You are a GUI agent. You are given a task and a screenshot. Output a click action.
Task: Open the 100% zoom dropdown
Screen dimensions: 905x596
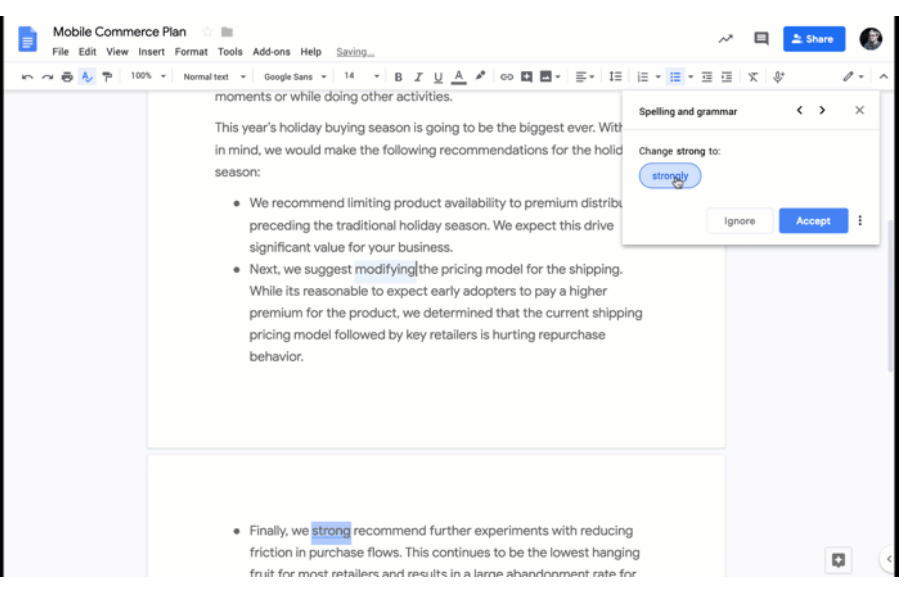pos(148,76)
